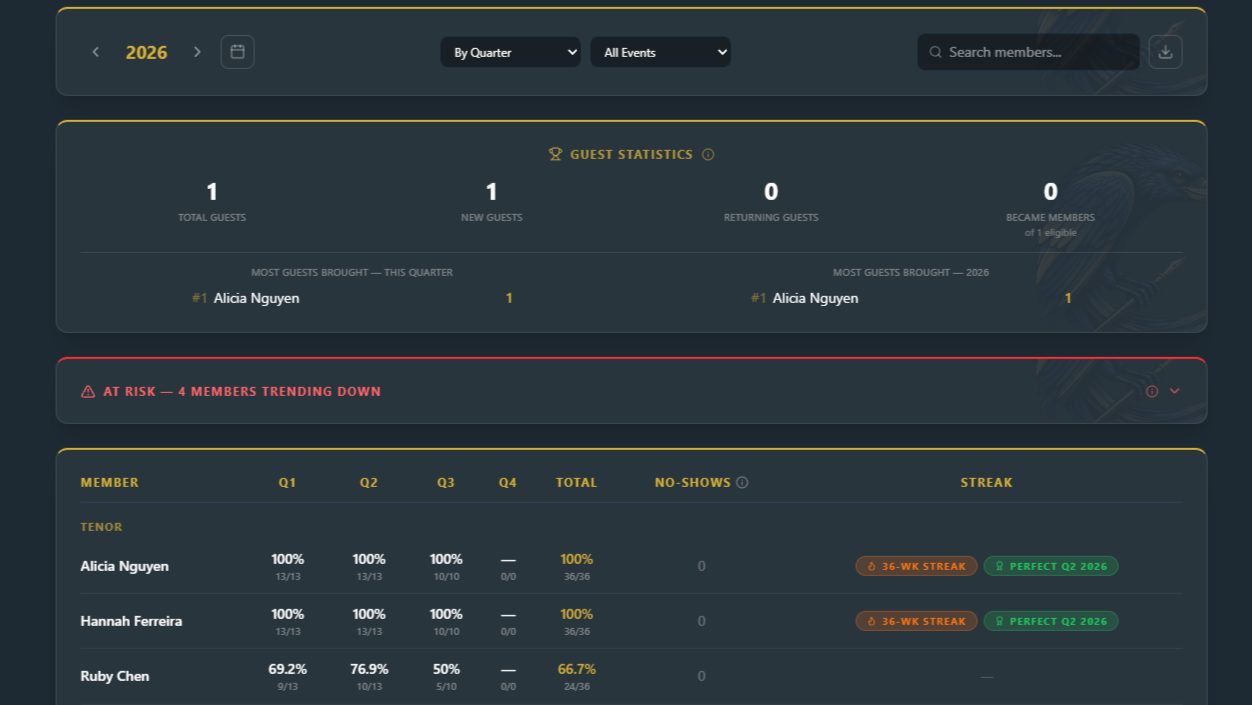Viewport: 1252px width, 705px height.
Task: Click Hannah Ferreira's Perfect Q2 2026 badge
Action: (x=1051, y=621)
